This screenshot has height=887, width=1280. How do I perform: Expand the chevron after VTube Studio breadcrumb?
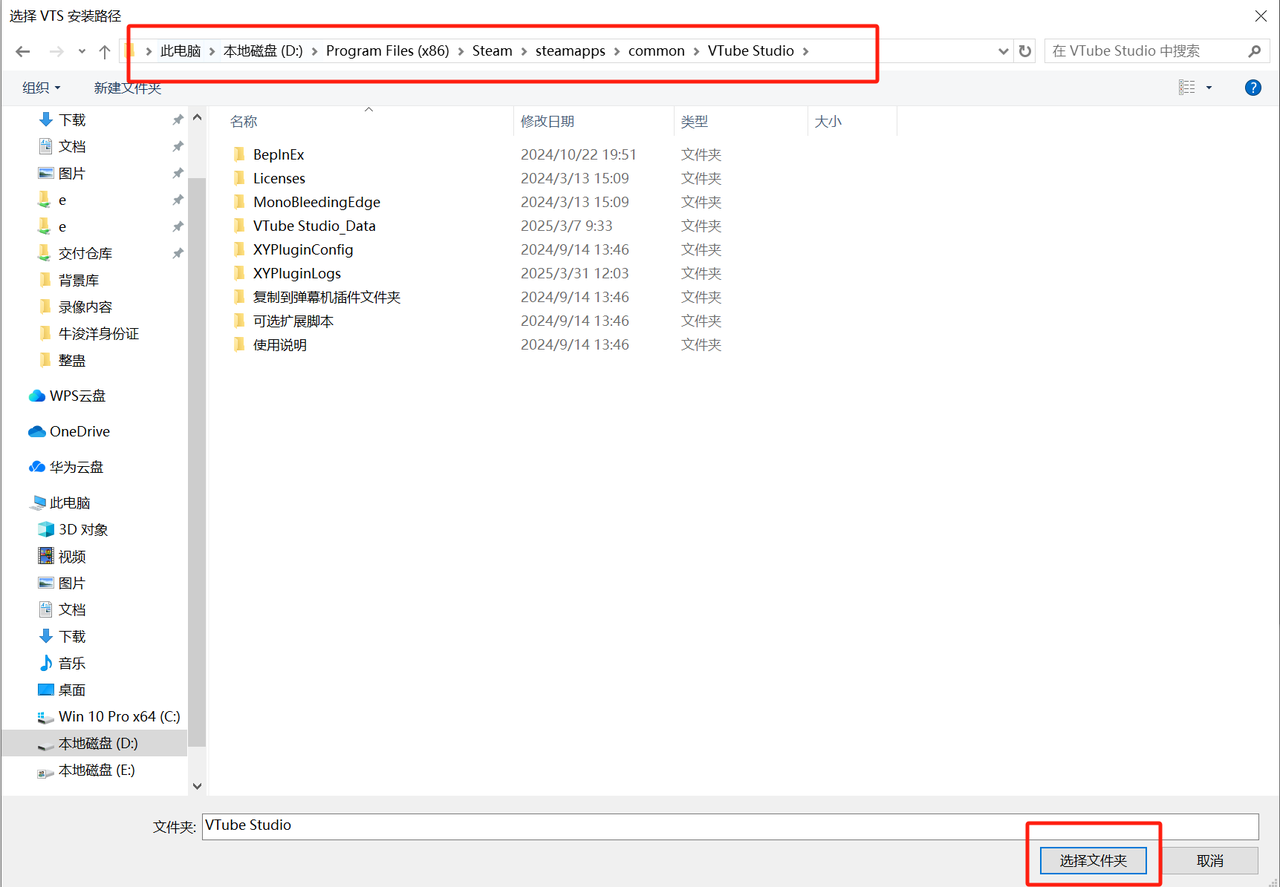[806, 51]
